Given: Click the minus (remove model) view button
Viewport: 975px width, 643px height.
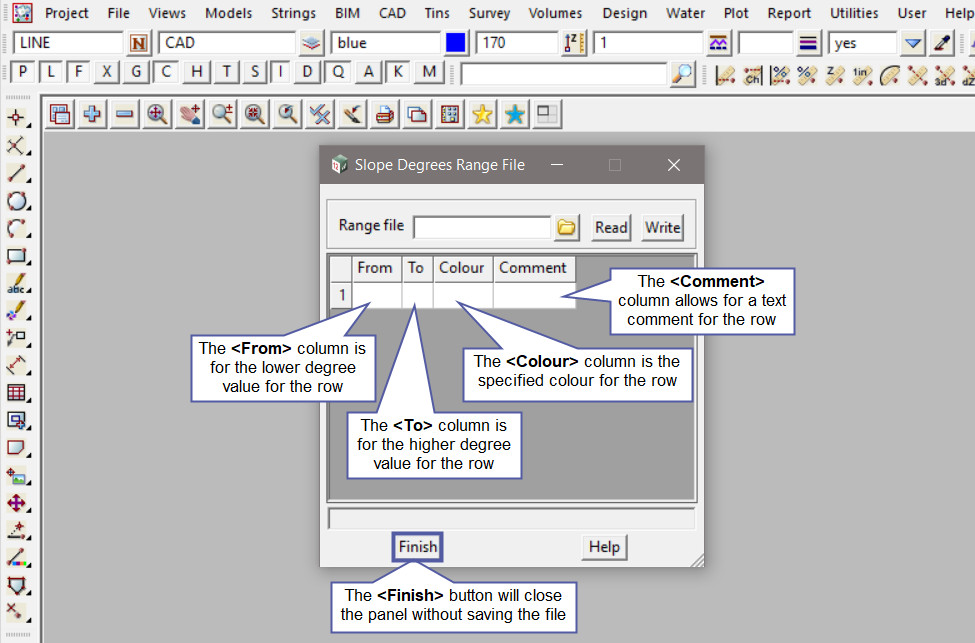Looking at the screenshot, I should (124, 114).
